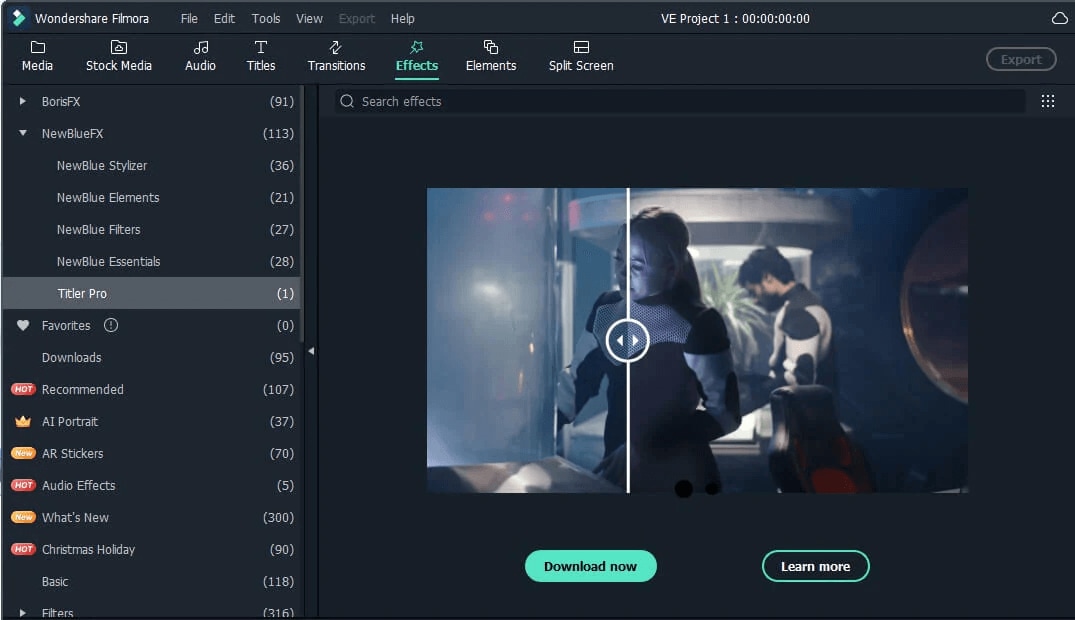Select NewBlue Elements category
This screenshot has height=620, width=1075.
point(151,198)
